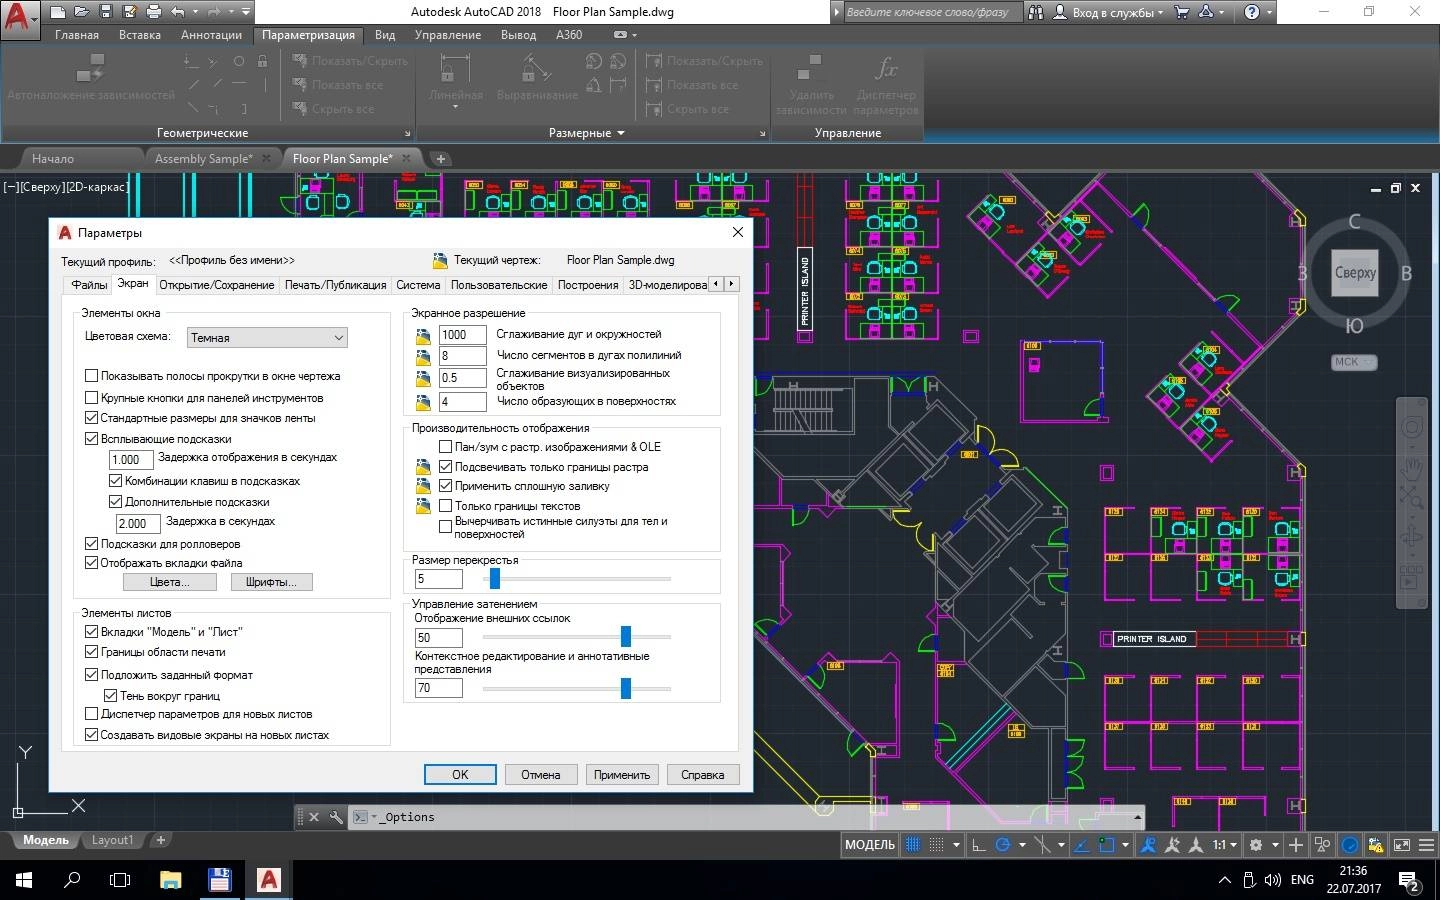The height and width of the screenshot is (900, 1440).
Task: Switch to the Layout1 tab
Action: tap(112, 840)
